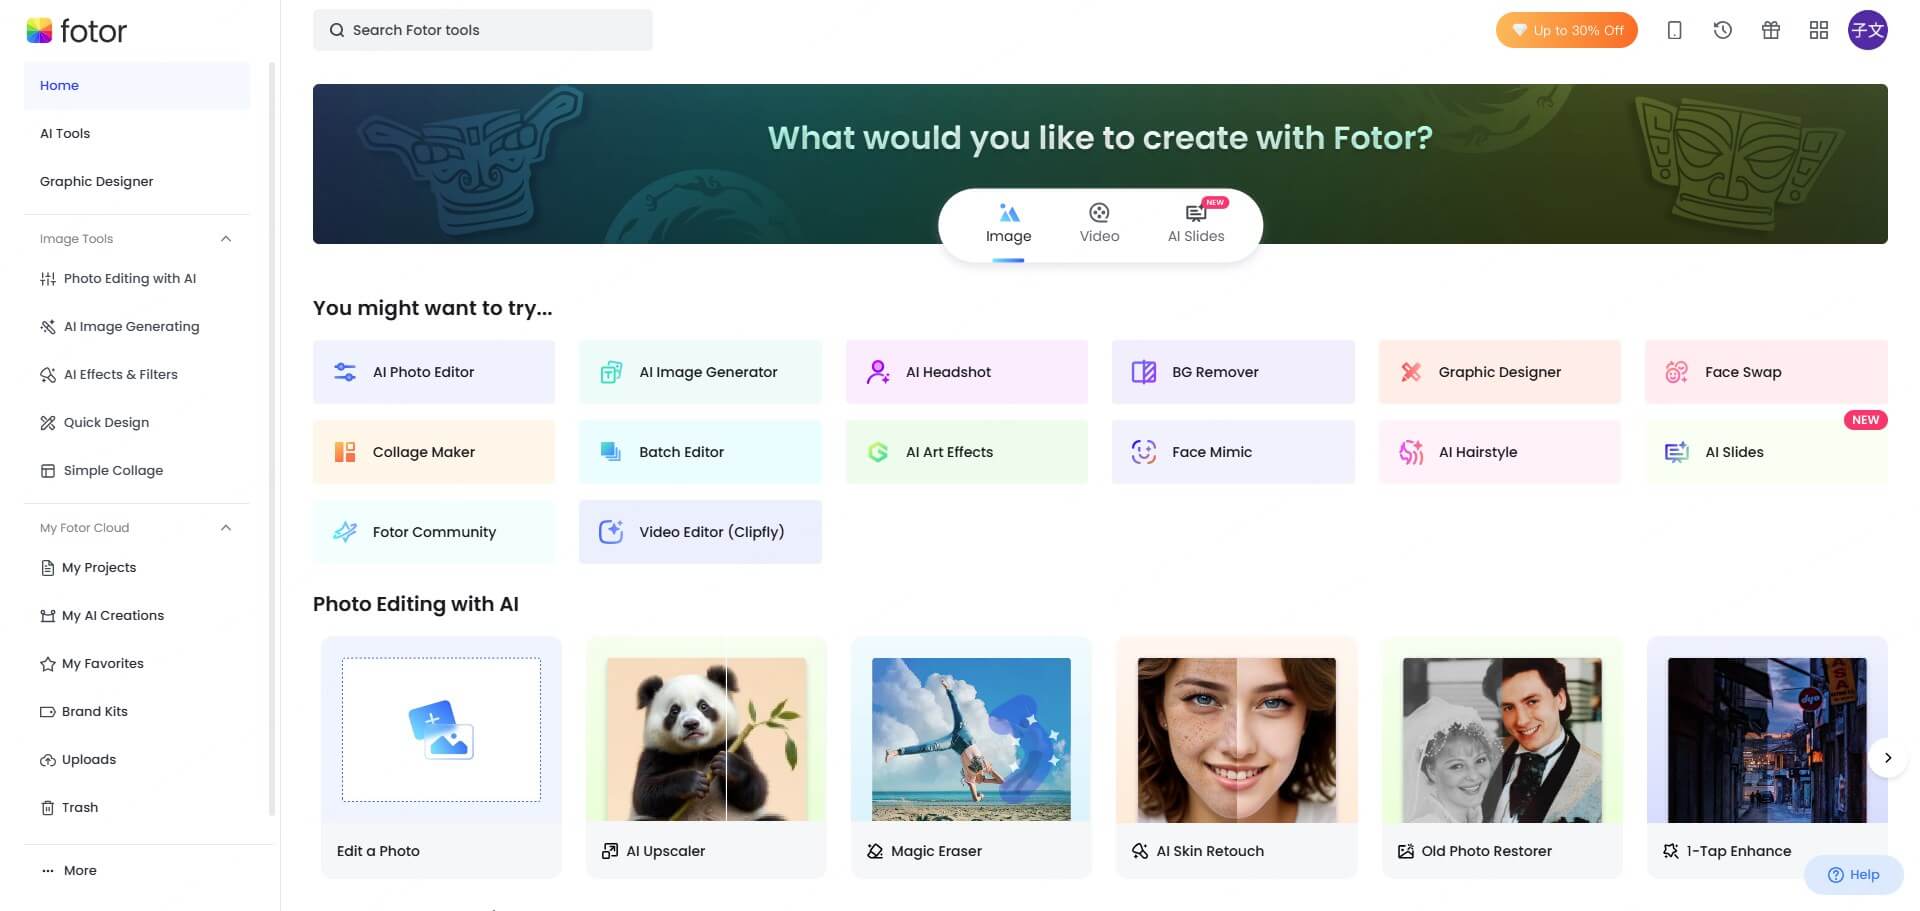This screenshot has width=1920, height=911.
Task: Open the AI Image Generator tile
Action: (700, 372)
